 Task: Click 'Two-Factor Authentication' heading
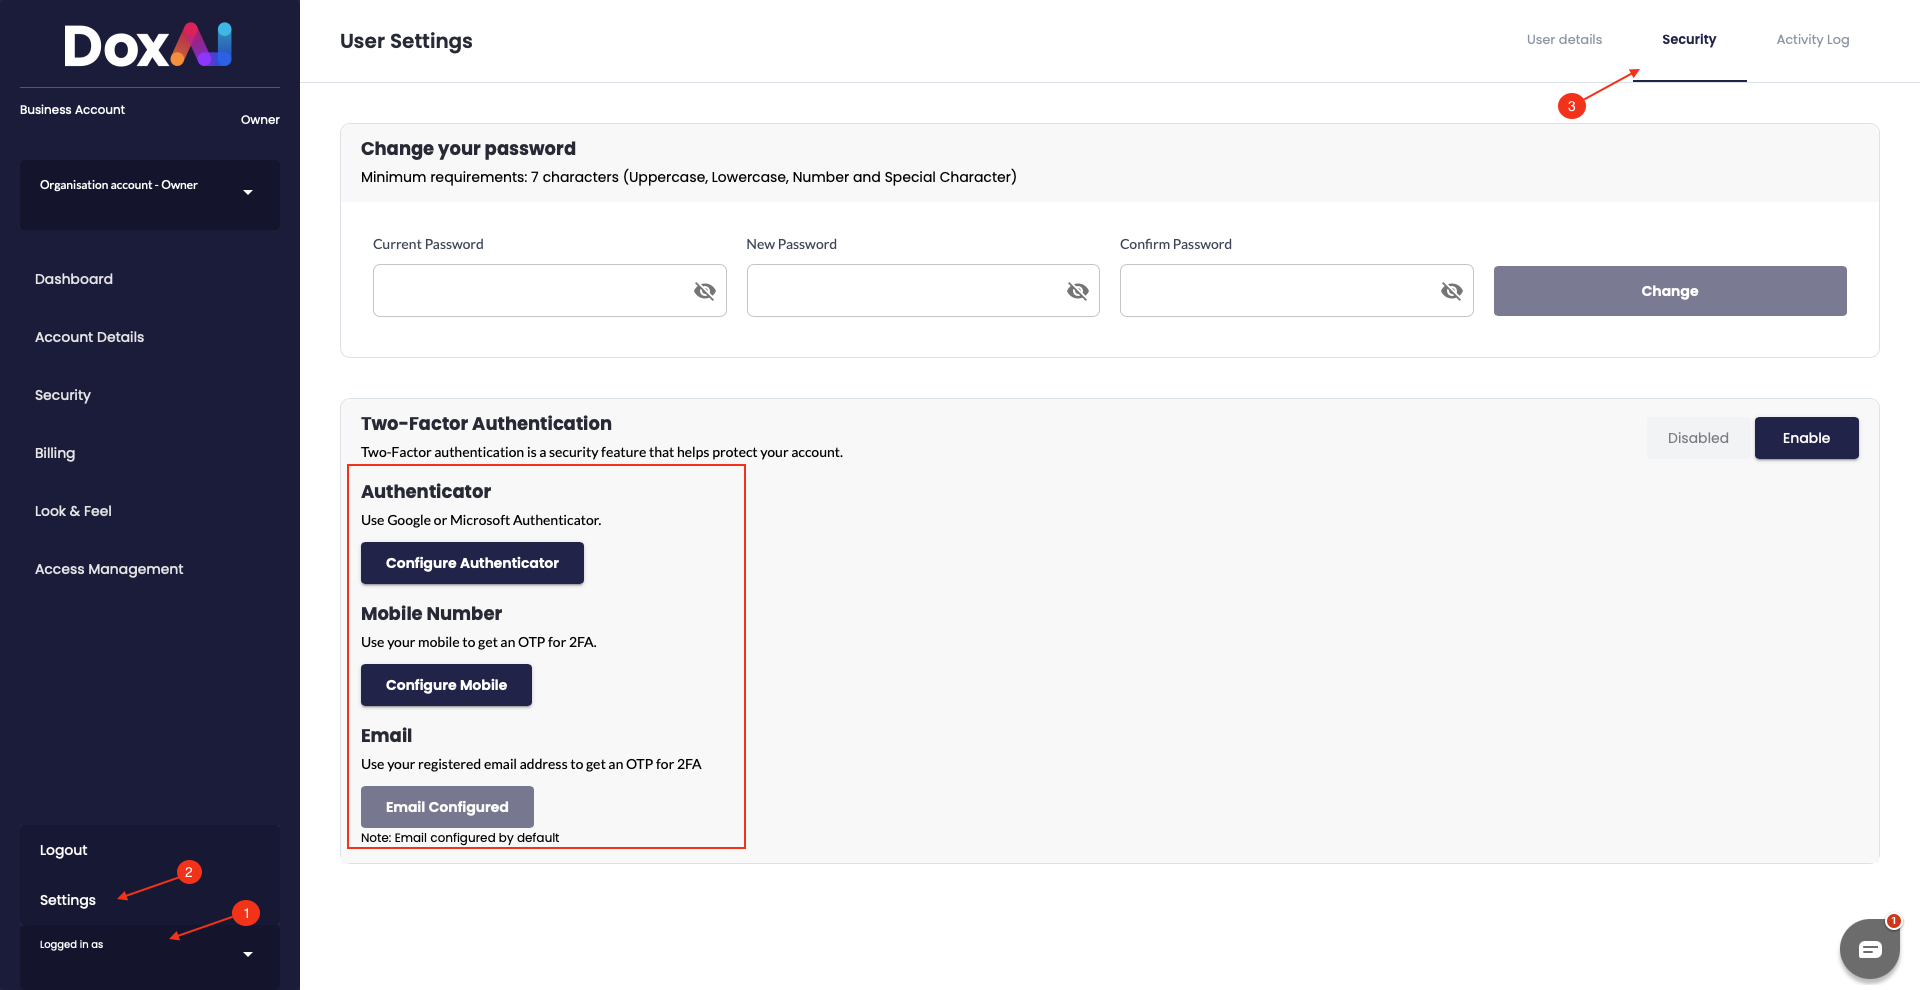[x=486, y=424]
